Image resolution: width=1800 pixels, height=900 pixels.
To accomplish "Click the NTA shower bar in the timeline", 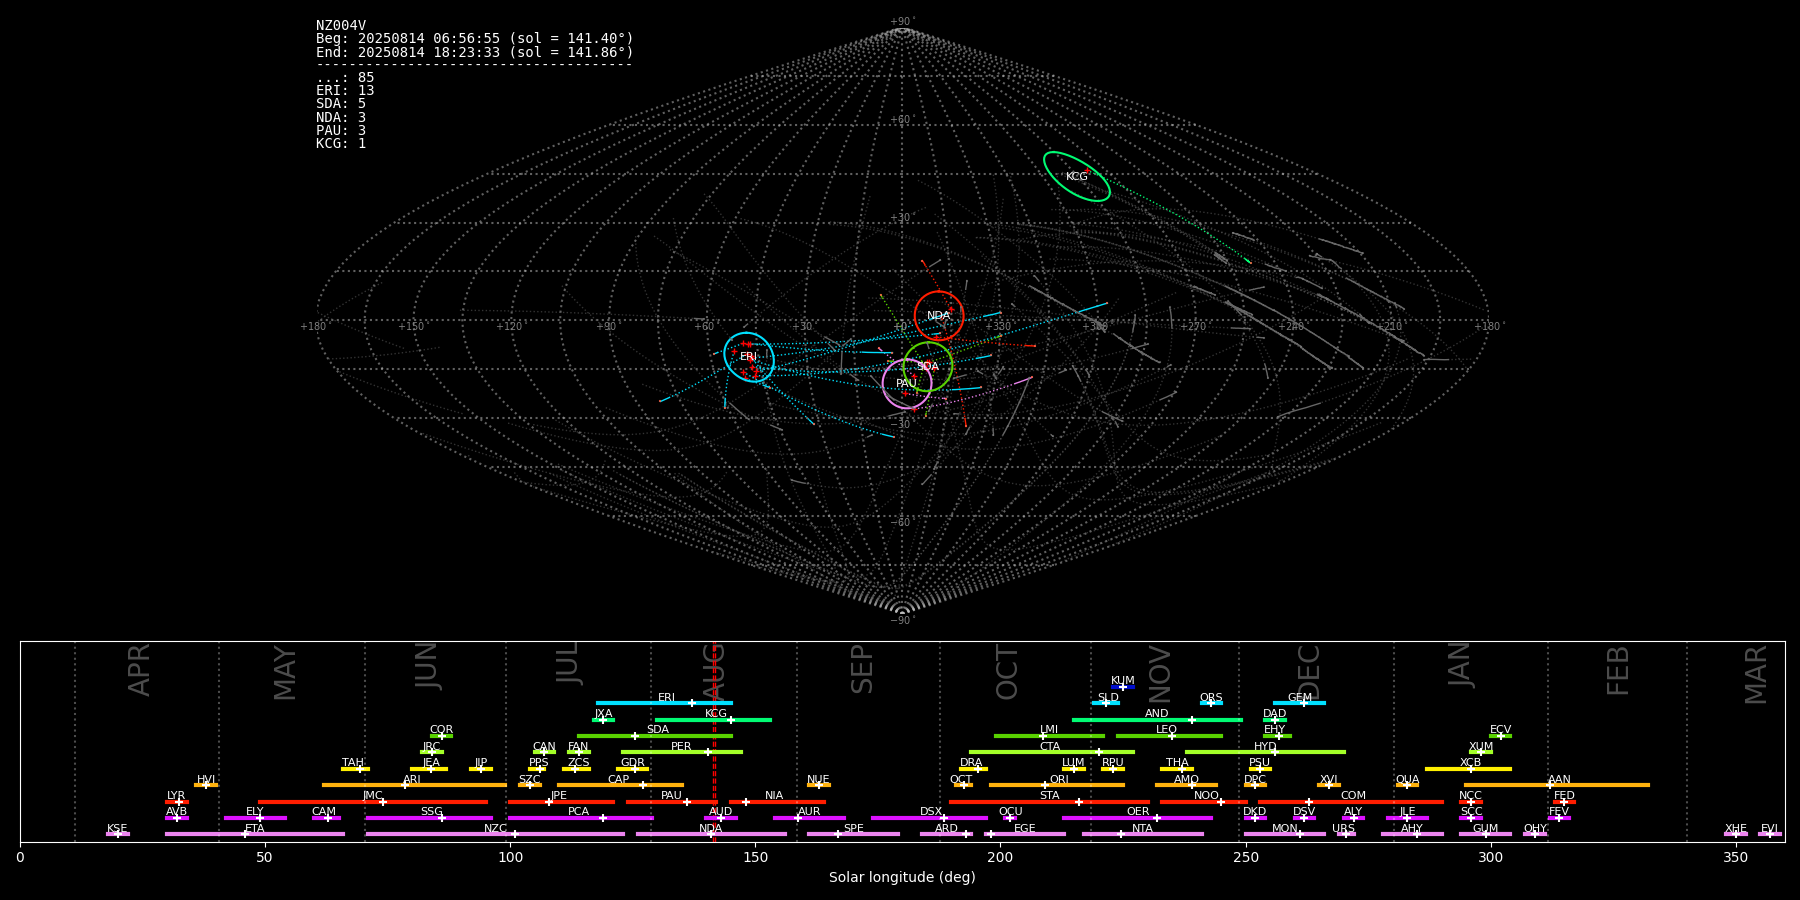I will pos(1142,834).
